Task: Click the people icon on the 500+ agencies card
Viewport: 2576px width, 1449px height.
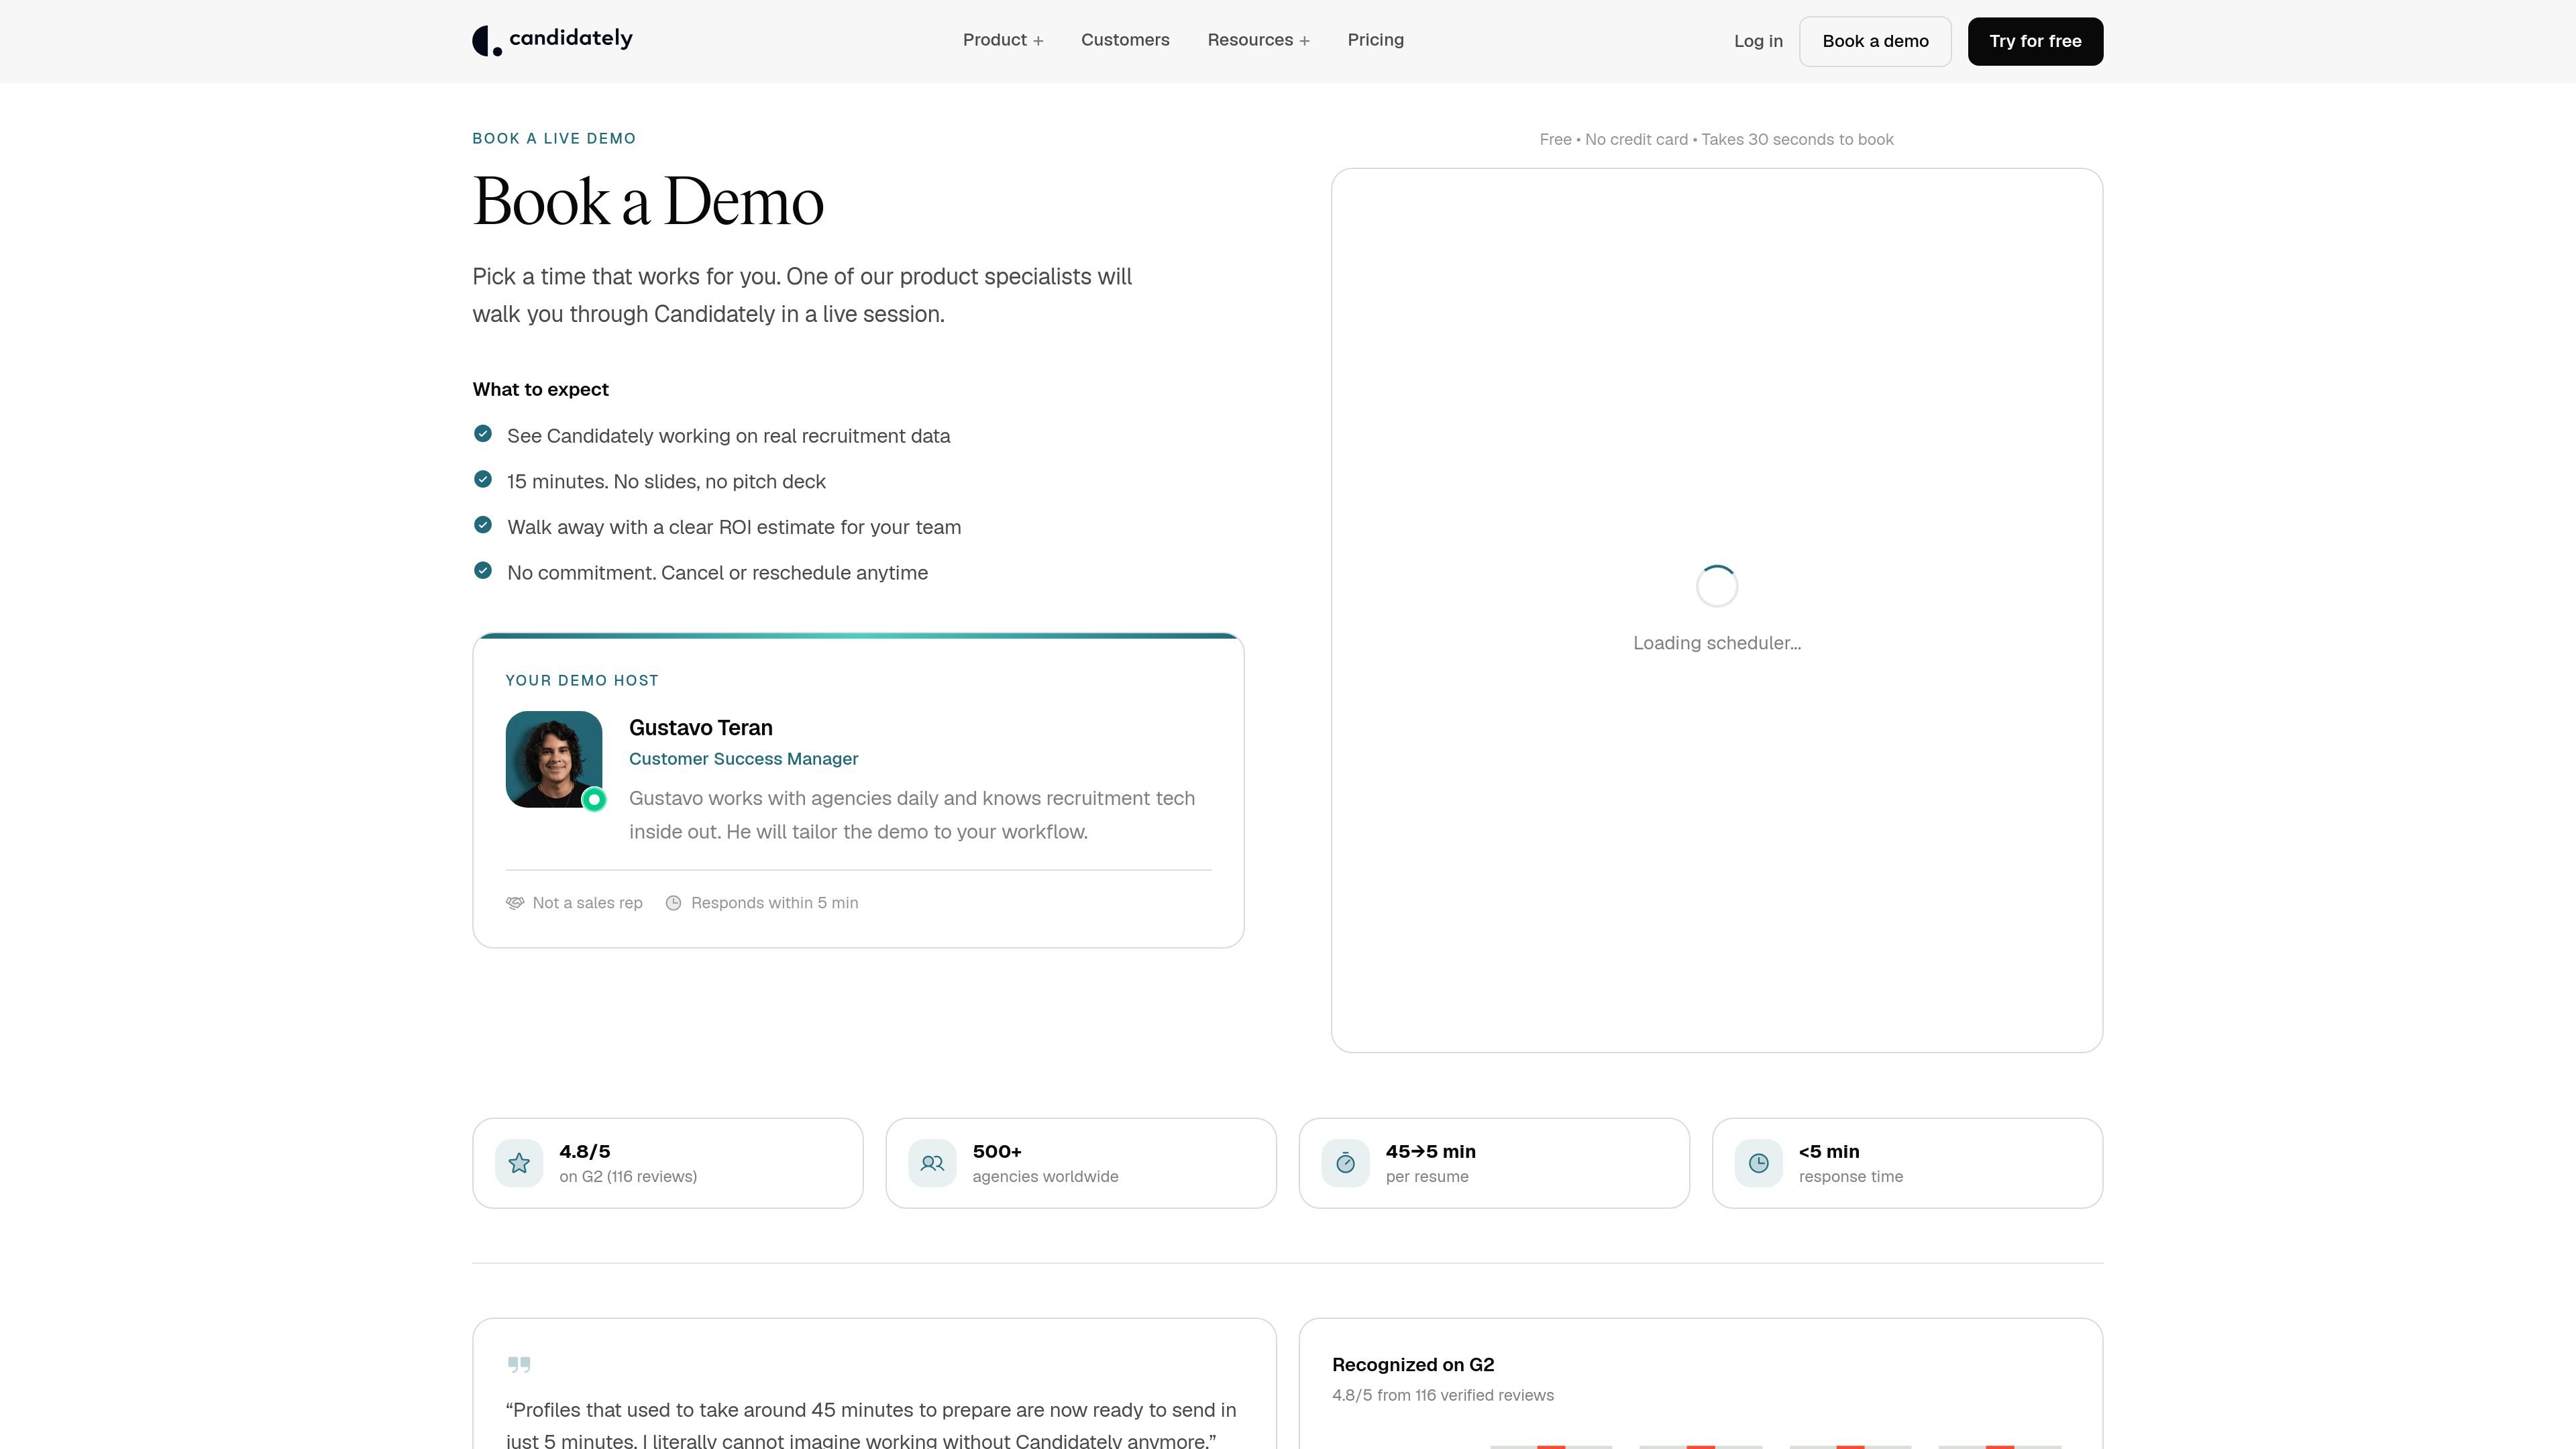Action: tap(932, 1163)
